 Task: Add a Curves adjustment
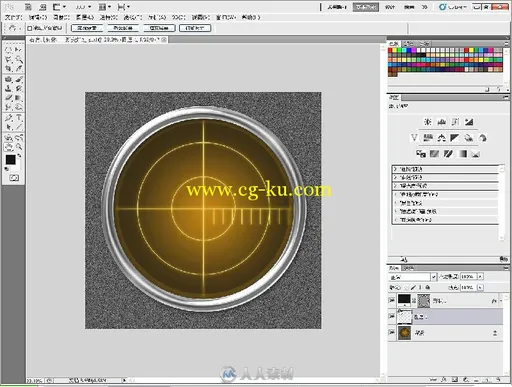[x=455, y=122]
